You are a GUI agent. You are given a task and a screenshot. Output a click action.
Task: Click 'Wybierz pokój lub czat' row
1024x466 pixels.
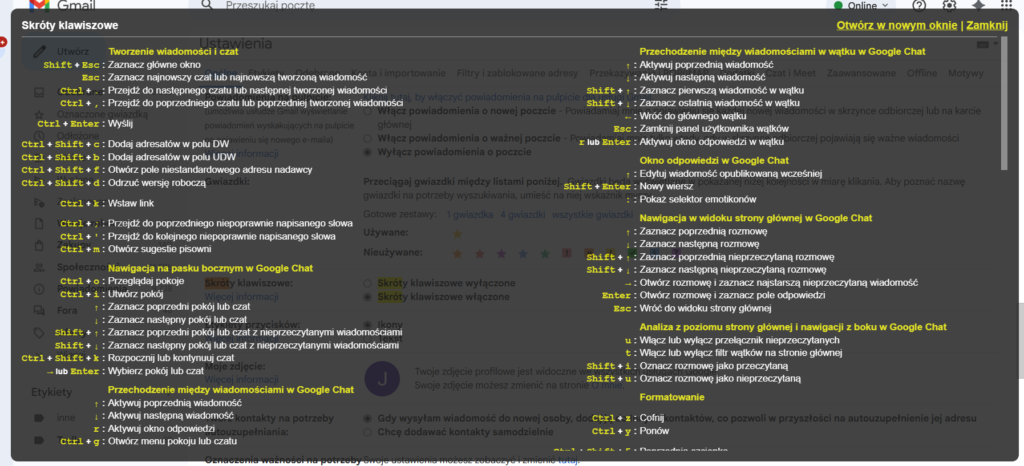coord(156,371)
